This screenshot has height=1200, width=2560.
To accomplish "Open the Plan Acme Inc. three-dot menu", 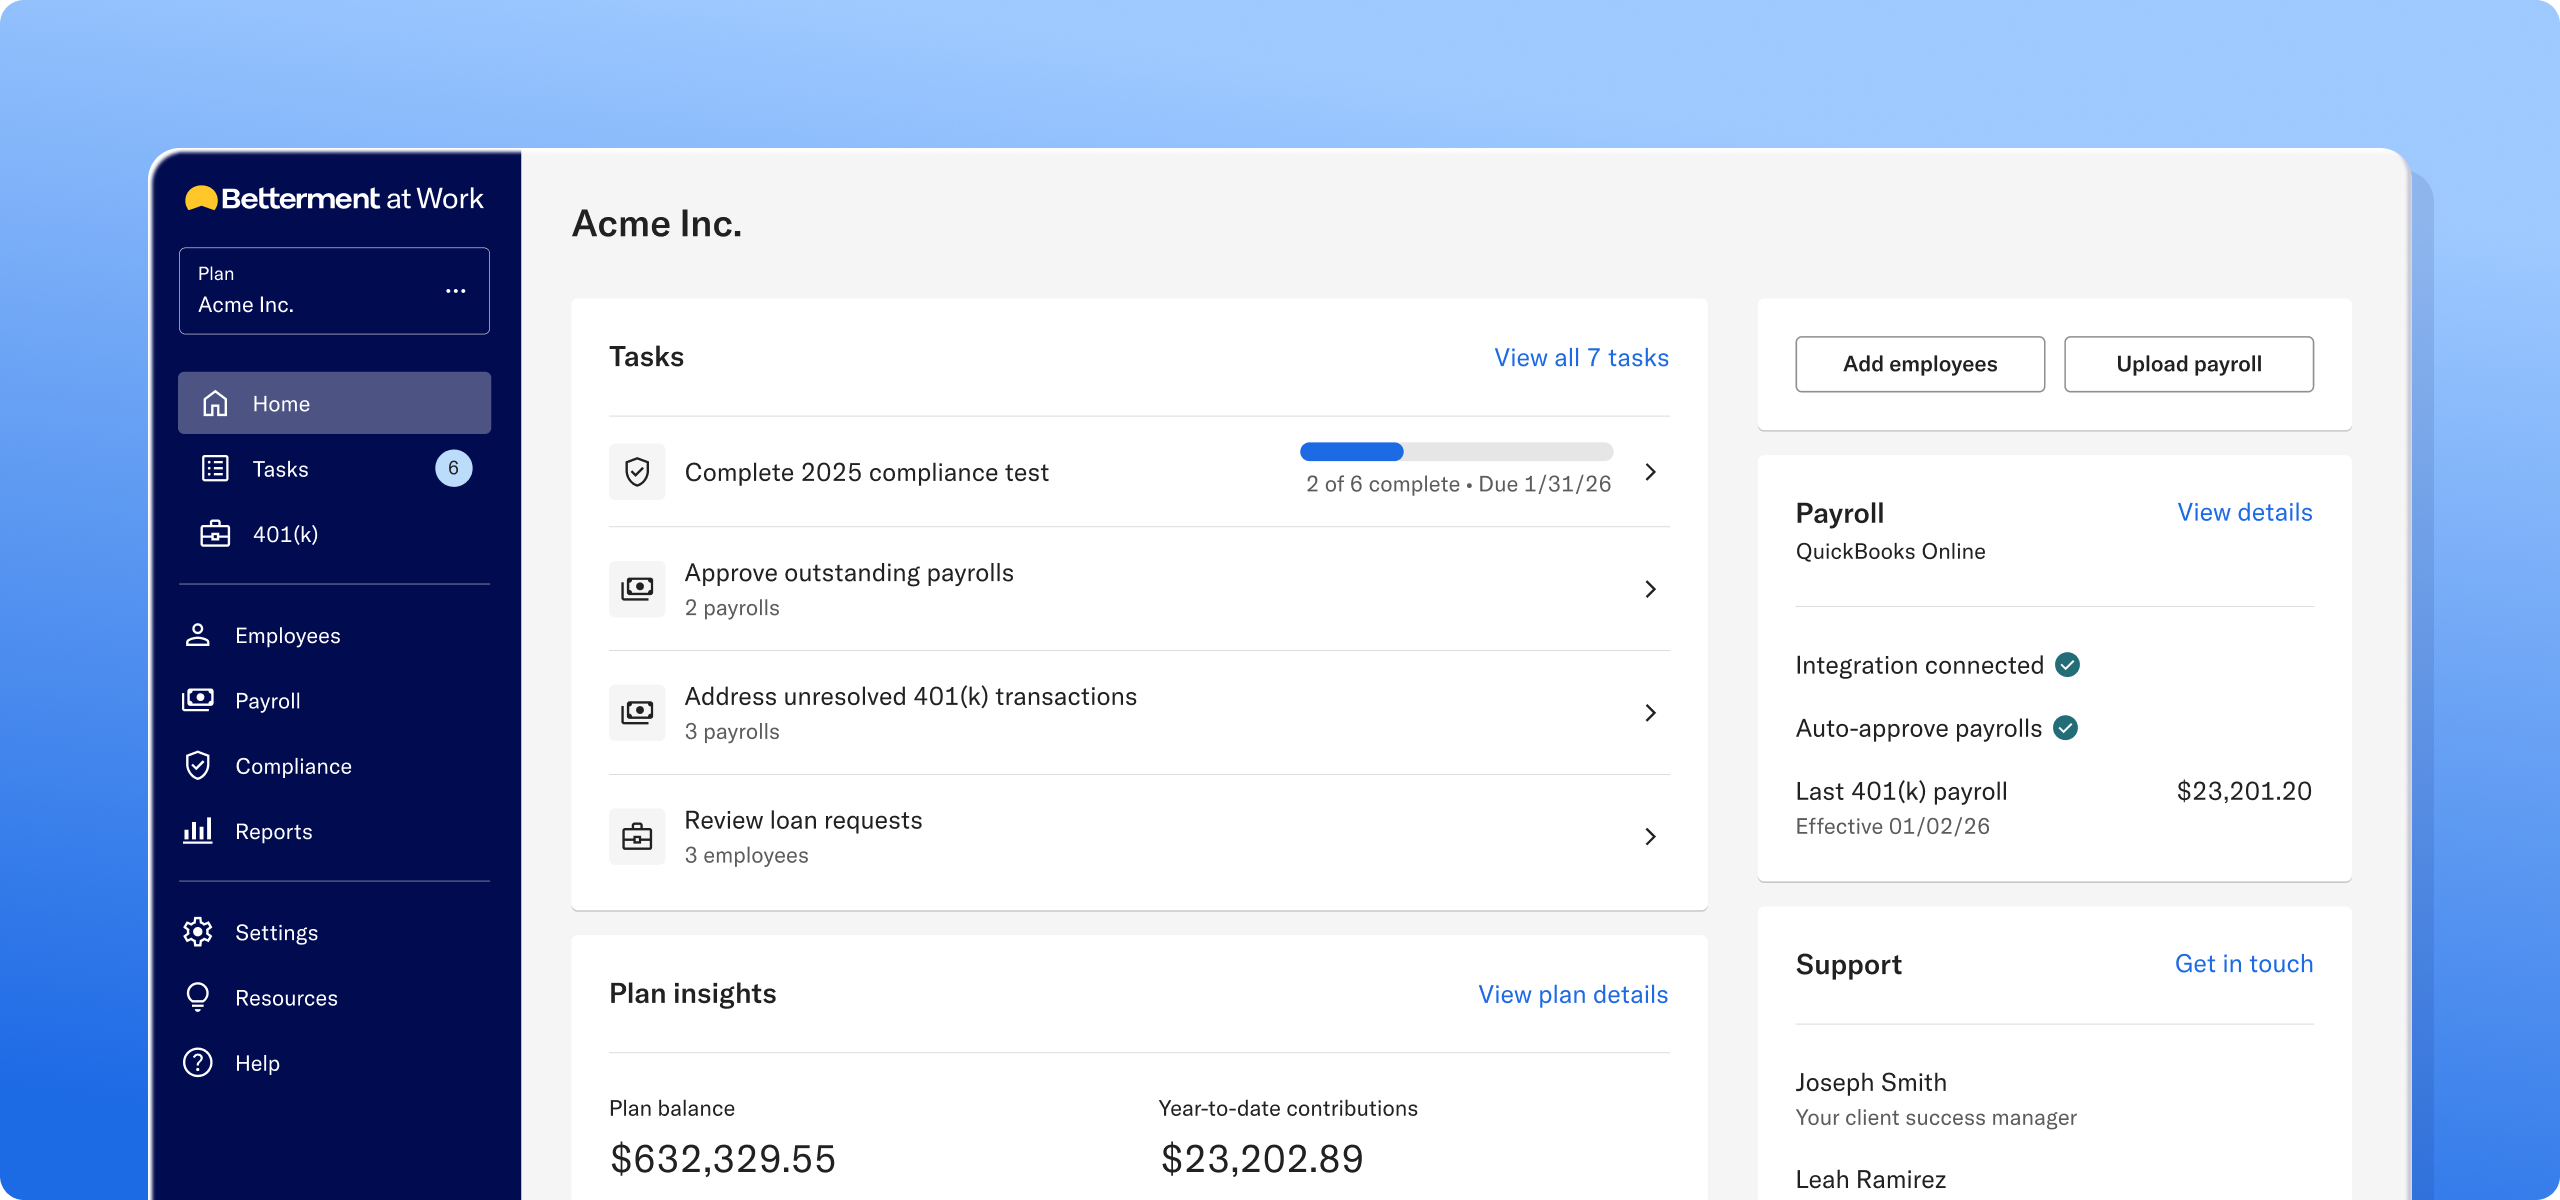I will (x=456, y=291).
